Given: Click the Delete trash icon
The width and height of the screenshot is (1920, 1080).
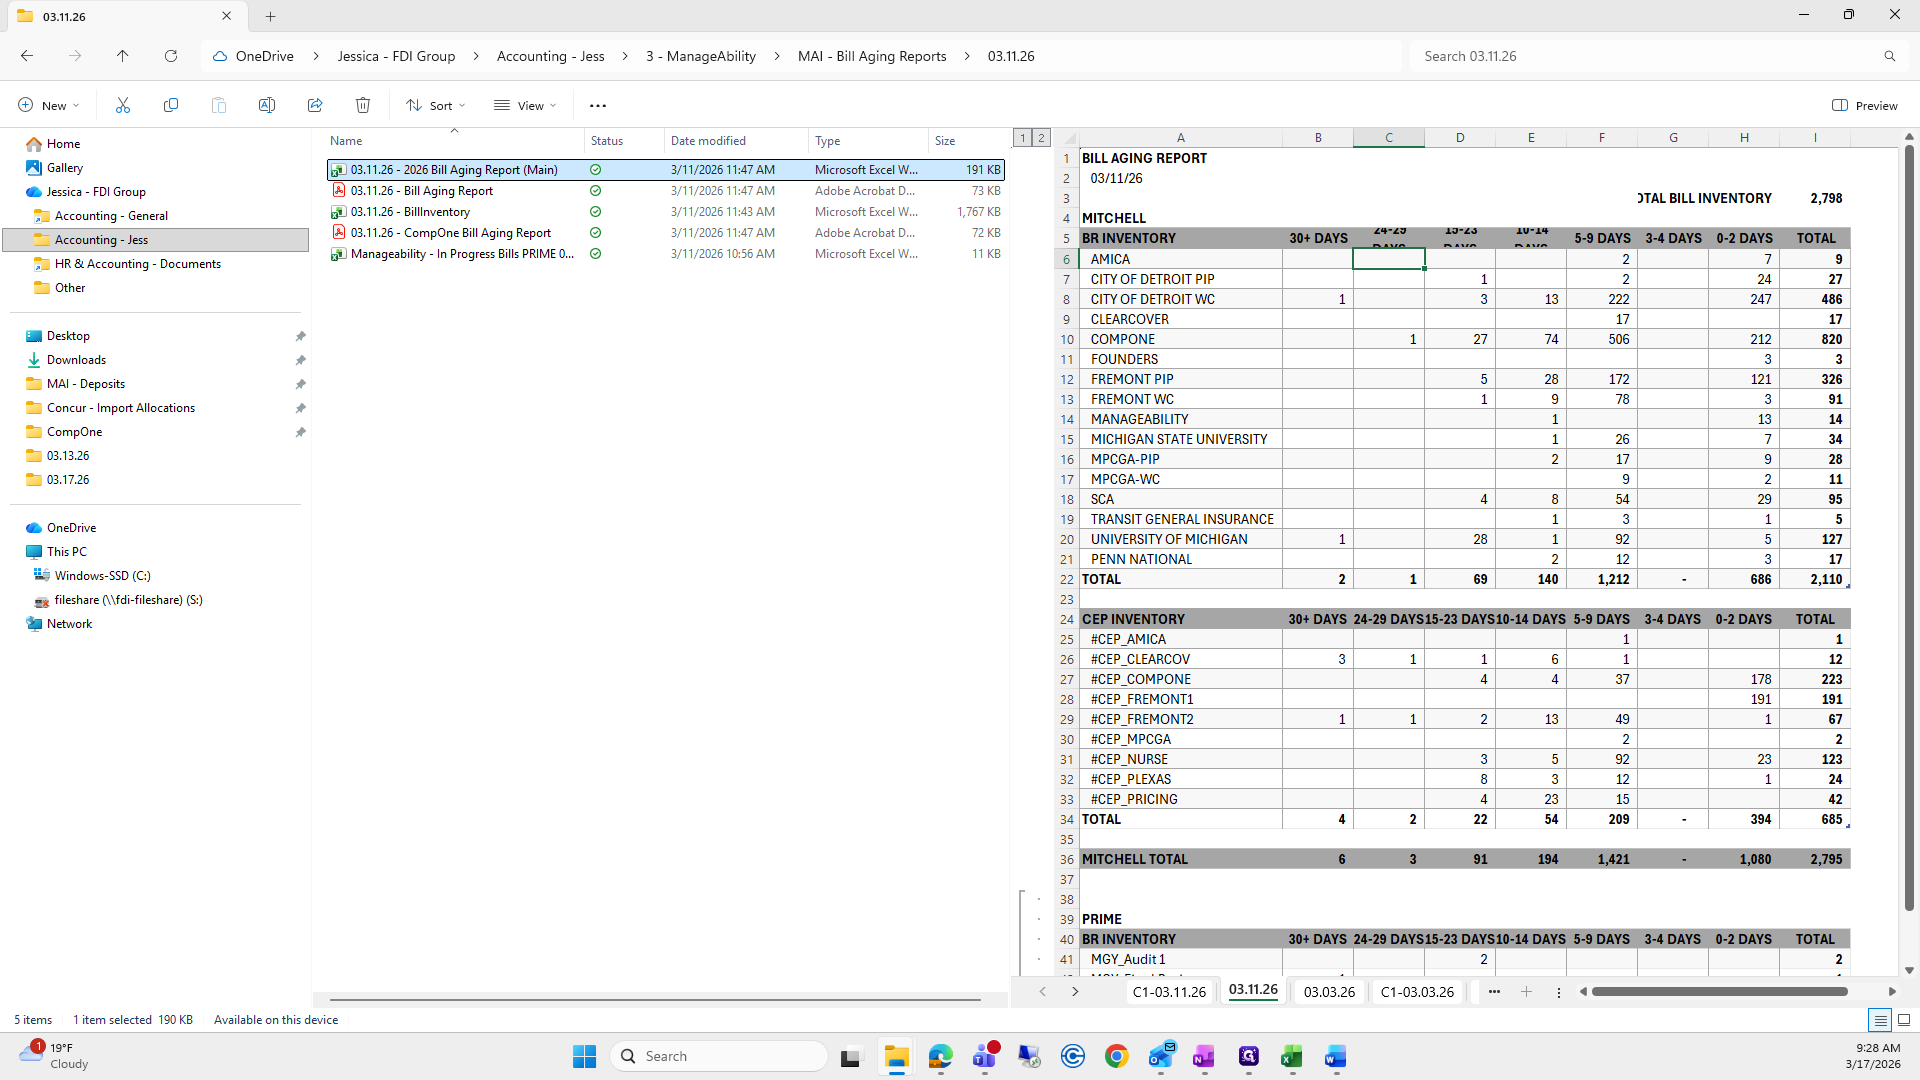Looking at the screenshot, I should coord(363,105).
